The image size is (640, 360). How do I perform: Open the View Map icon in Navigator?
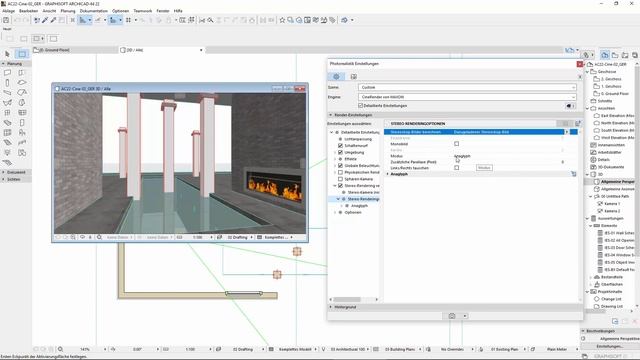(615, 55)
